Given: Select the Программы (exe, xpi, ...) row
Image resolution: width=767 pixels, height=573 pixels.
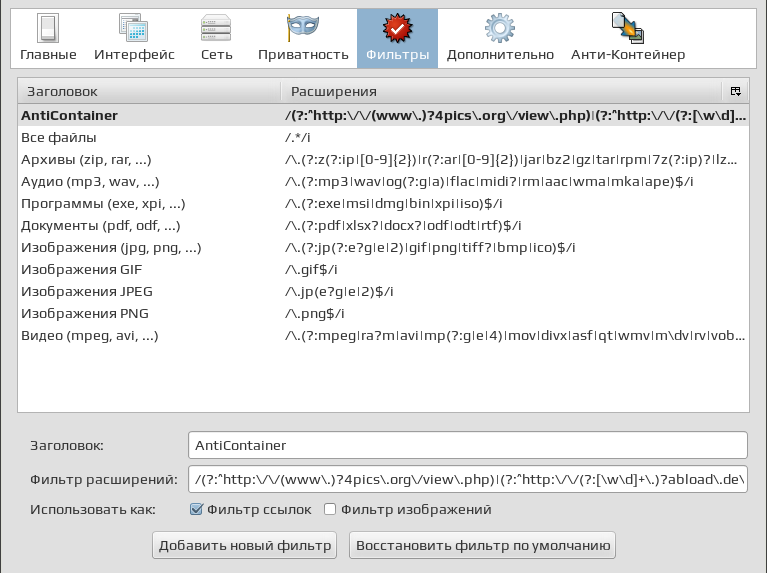Looking at the screenshot, I should click(383, 204).
